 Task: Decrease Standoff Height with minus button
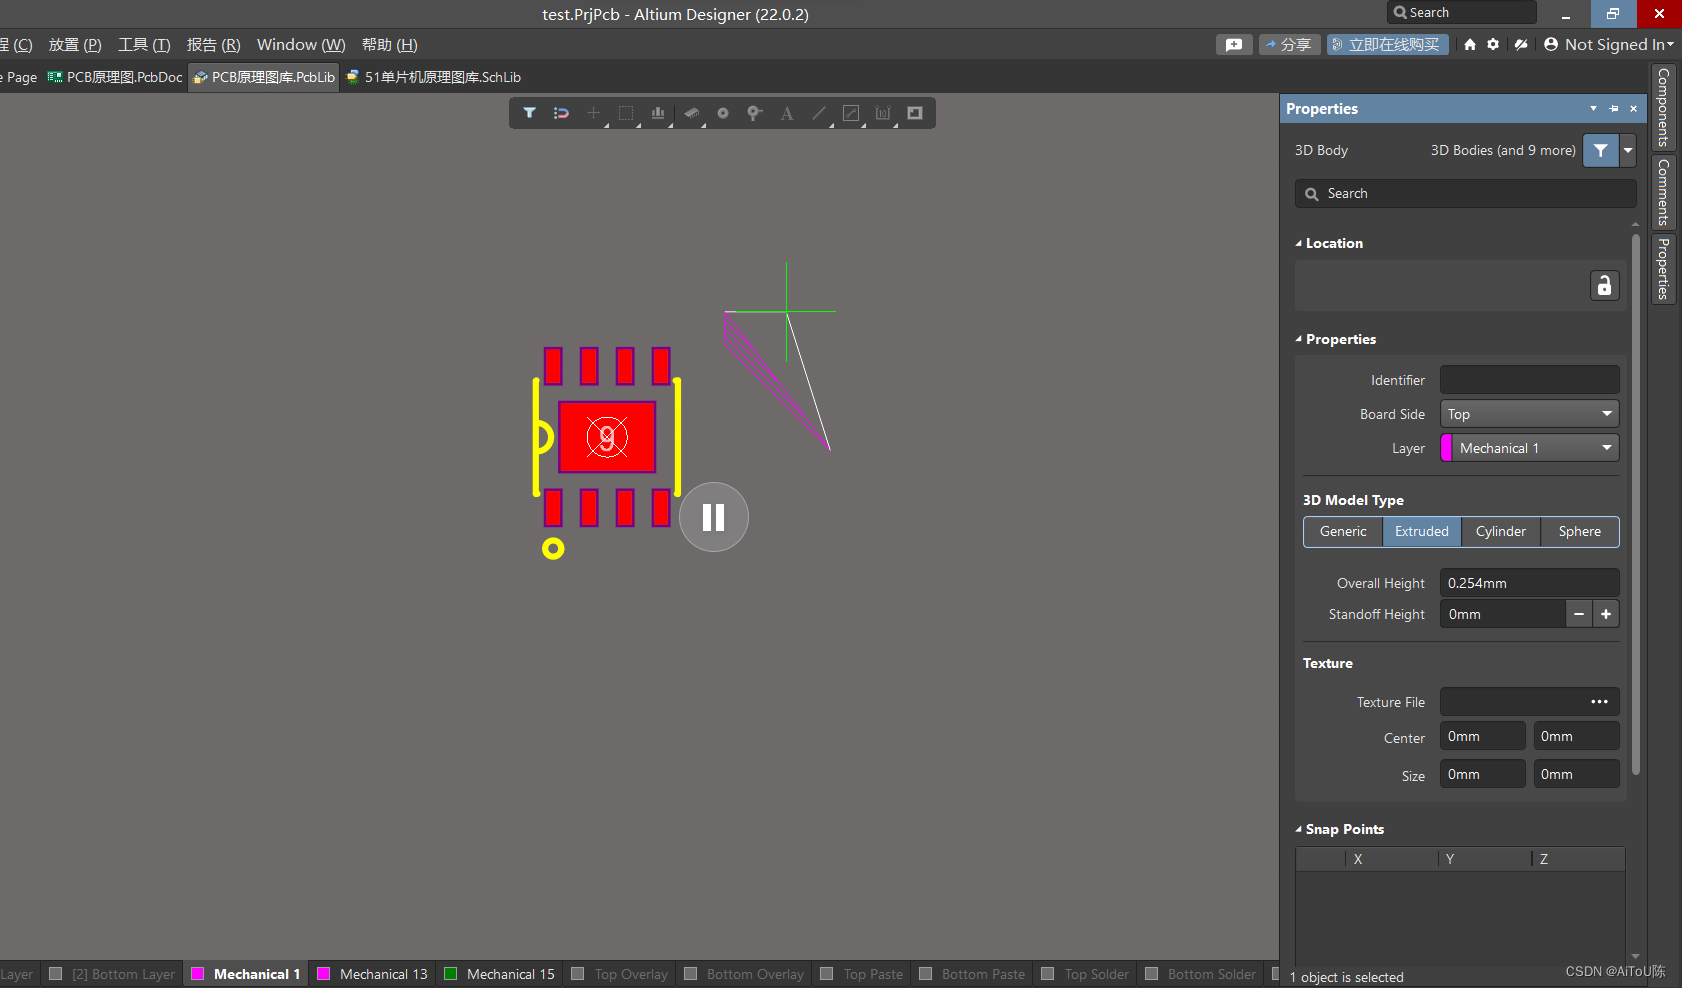click(1579, 614)
